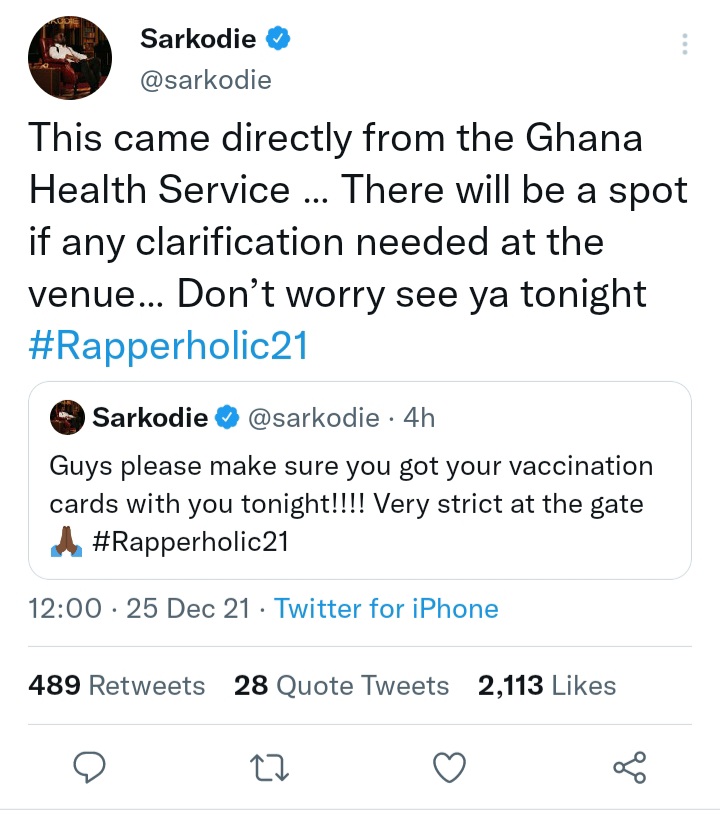Click the blue verified badge beside Sarkodie
The image size is (720, 820).
click(278, 38)
